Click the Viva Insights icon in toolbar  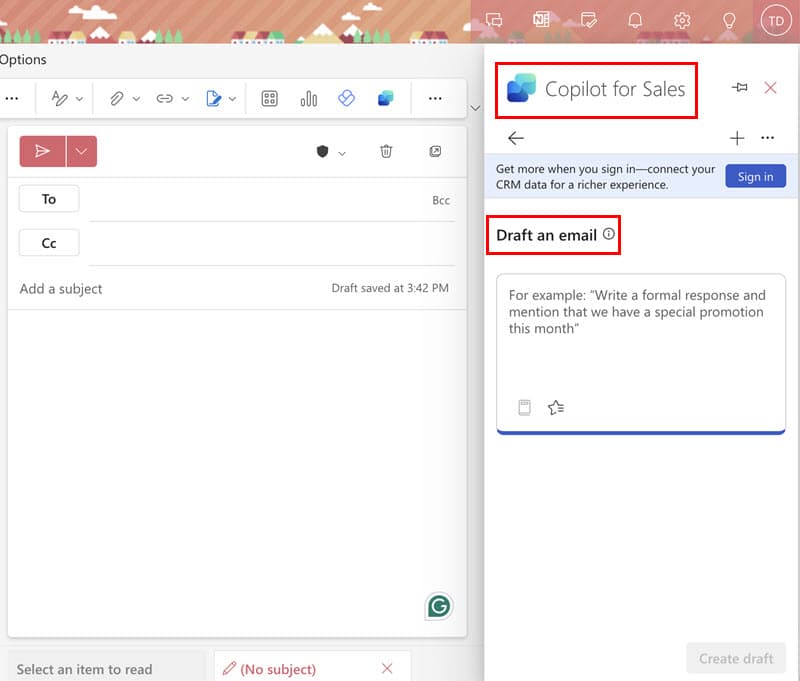pos(346,98)
